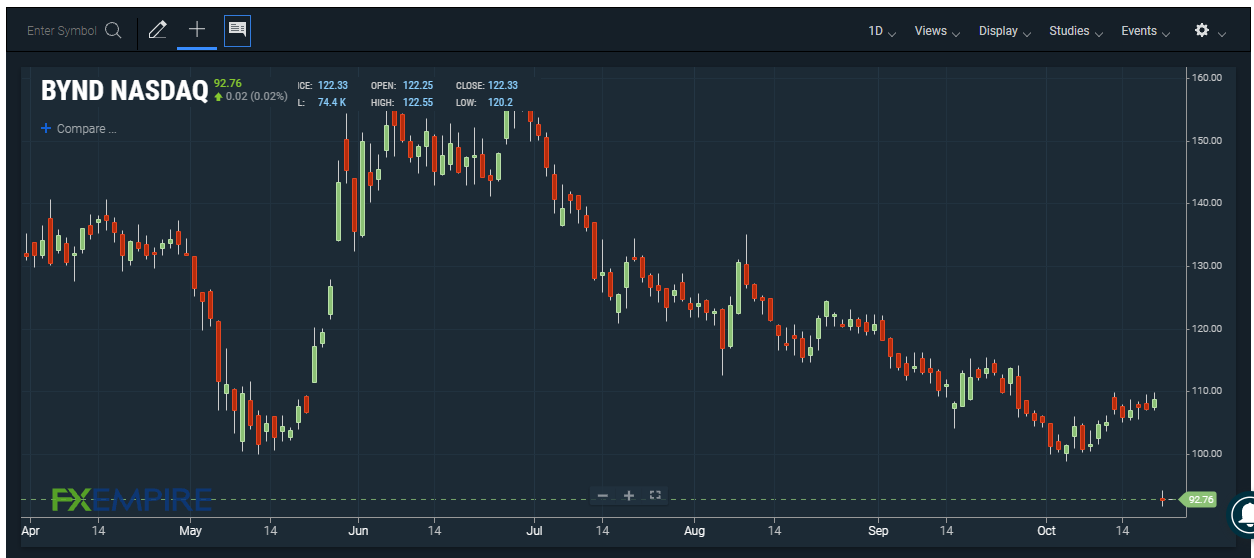This screenshot has height=558, width=1254.
Task: Toggle the info tooltip panel icon
Action: [237, 30]
